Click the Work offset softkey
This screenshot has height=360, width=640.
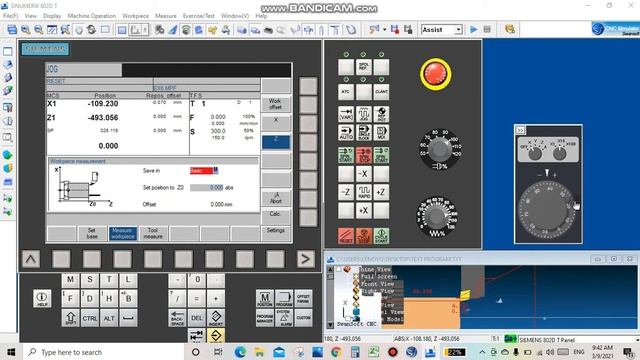coord(276,104)
